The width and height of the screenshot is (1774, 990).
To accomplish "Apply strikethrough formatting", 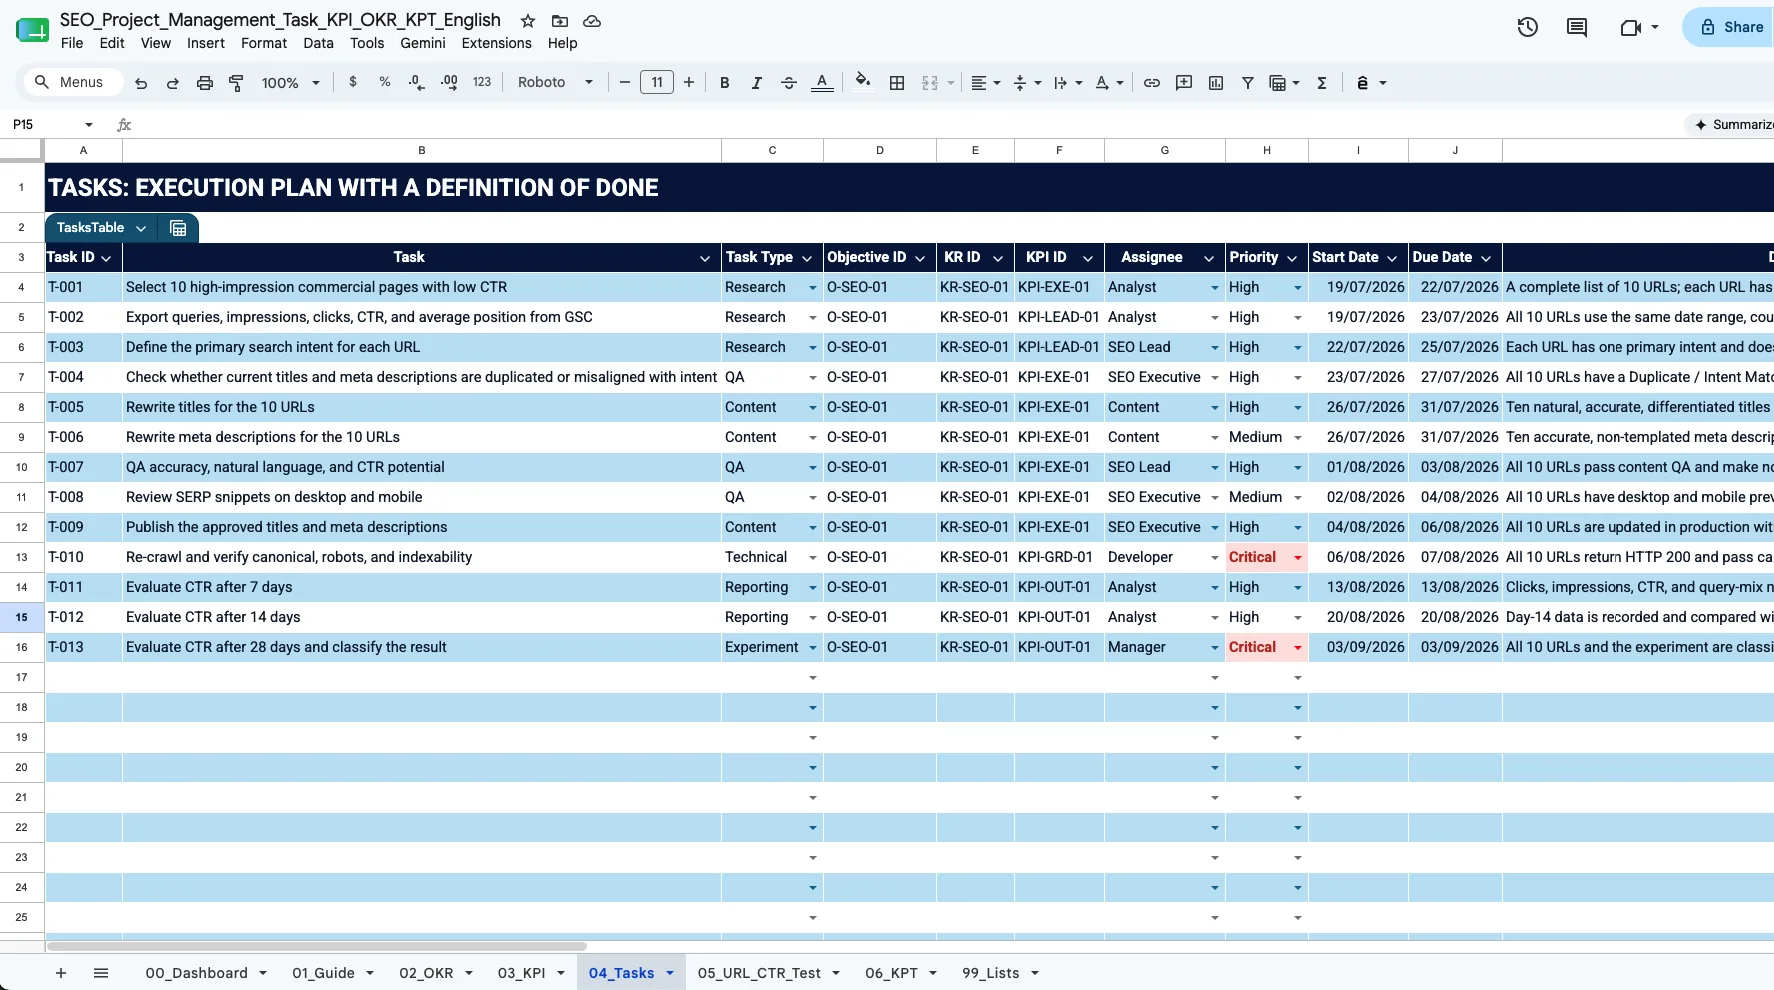I will point(789,83).
